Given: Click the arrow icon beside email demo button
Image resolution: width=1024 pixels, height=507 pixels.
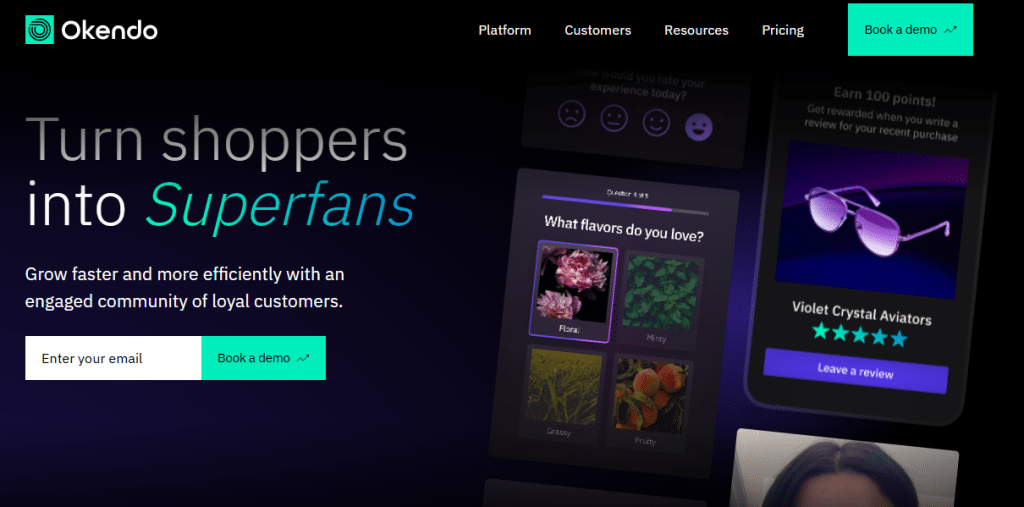Looking at the screenshot, I should tap(303, 358).
